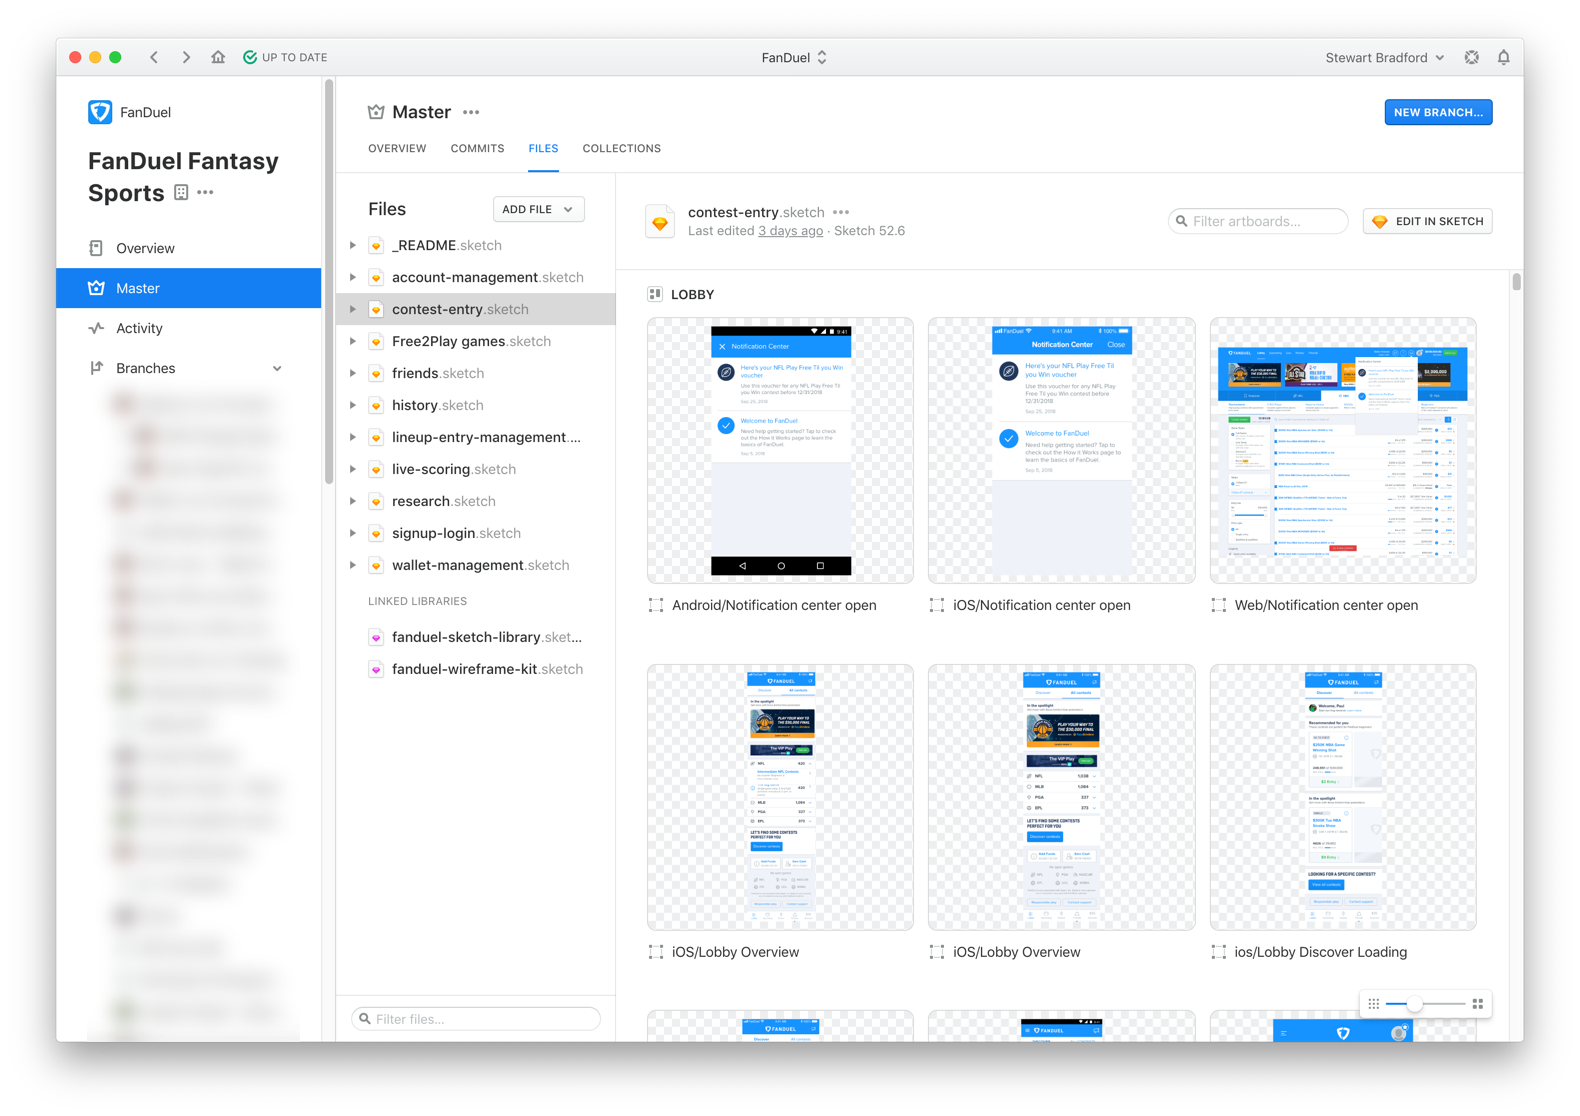Switch to the COLLECTIONS tab
Screen dimensions: 1580x1116
pyautogui.click(x=621, y=148)
